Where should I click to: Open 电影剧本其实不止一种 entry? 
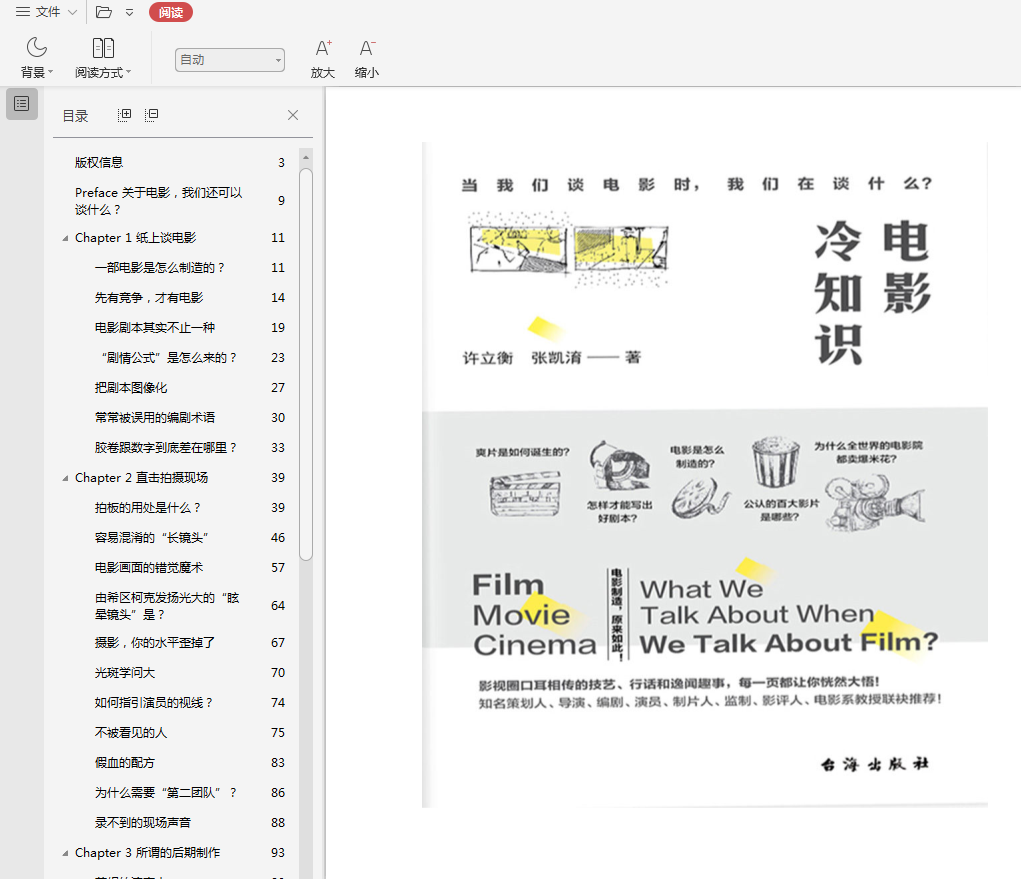point(155,328)
